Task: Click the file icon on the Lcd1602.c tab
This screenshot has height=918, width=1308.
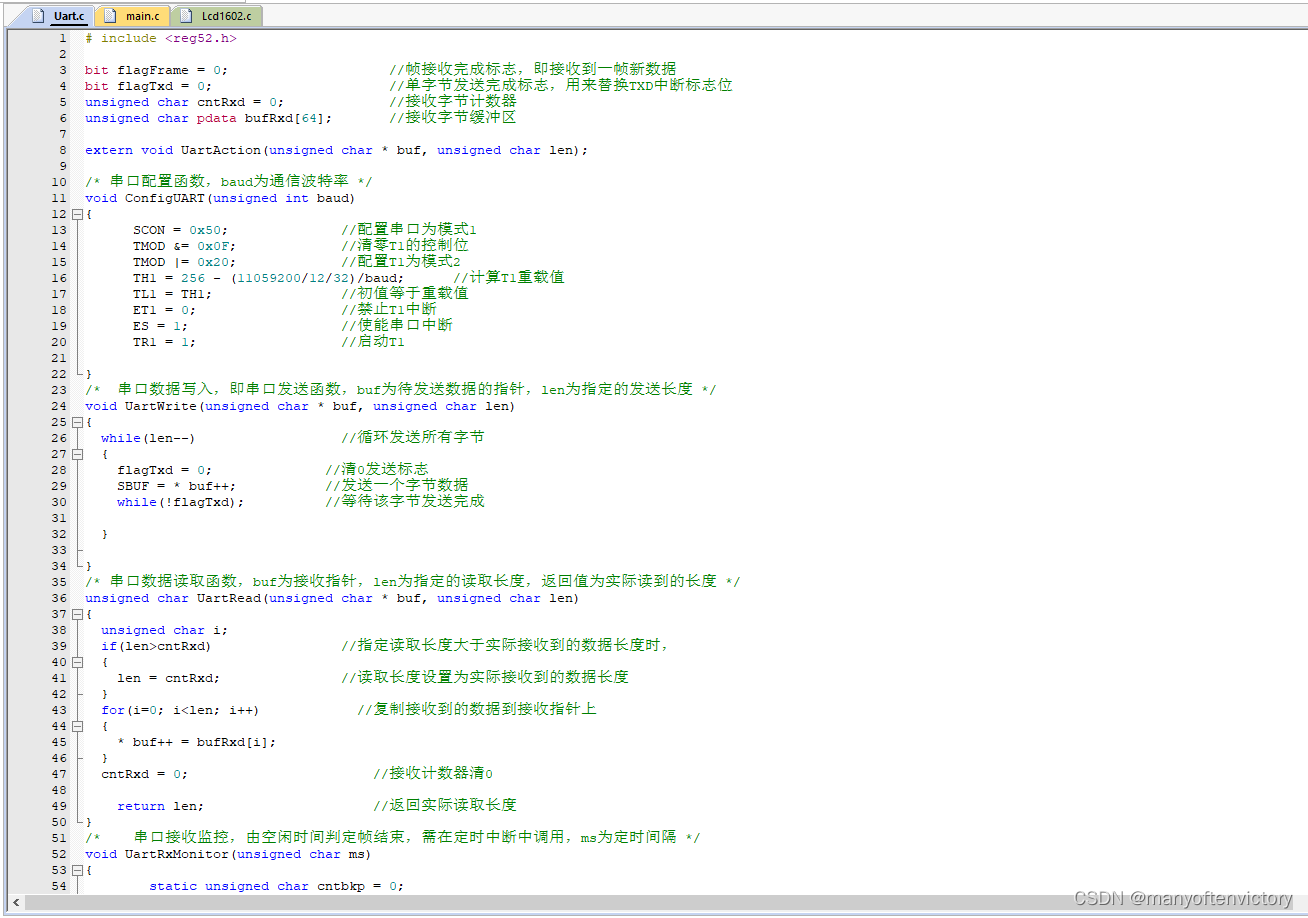Action: (186, 16)
